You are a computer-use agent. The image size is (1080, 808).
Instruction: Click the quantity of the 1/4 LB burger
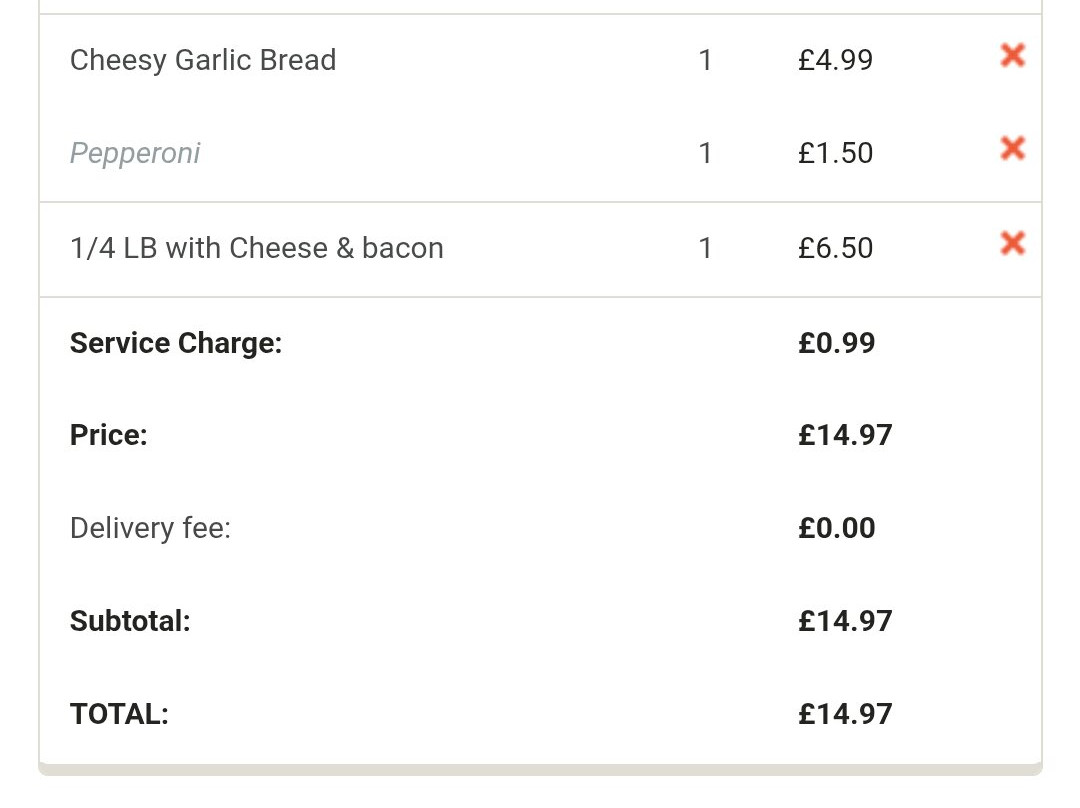705,248
